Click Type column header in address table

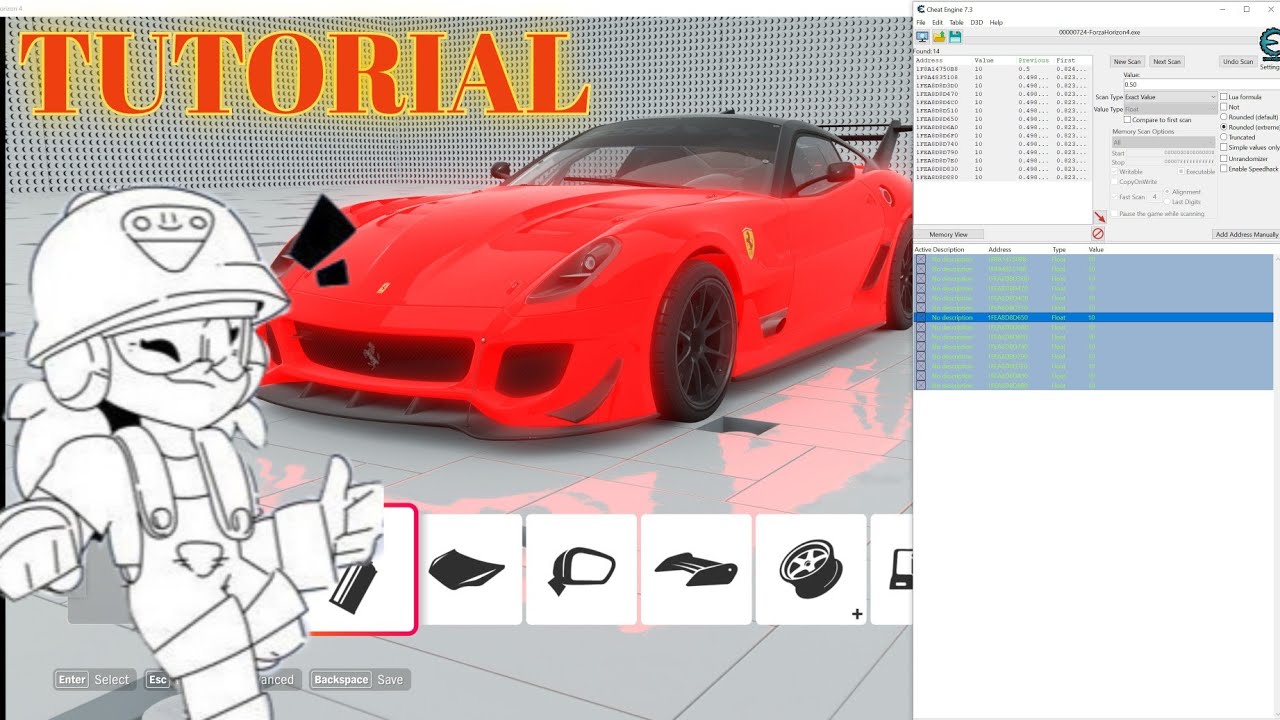pyautogui.click(x=1059, y=249)
